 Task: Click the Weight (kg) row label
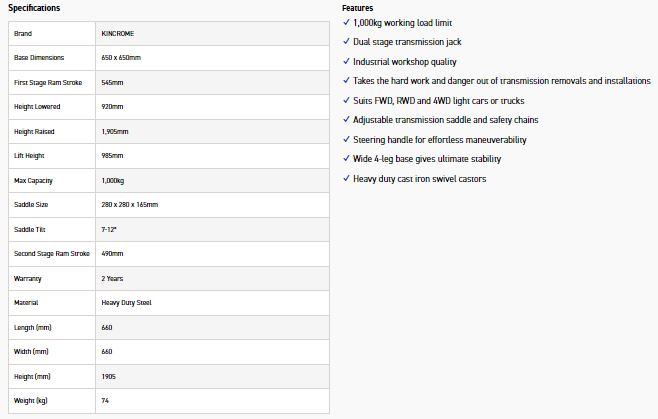coord(31,400)
